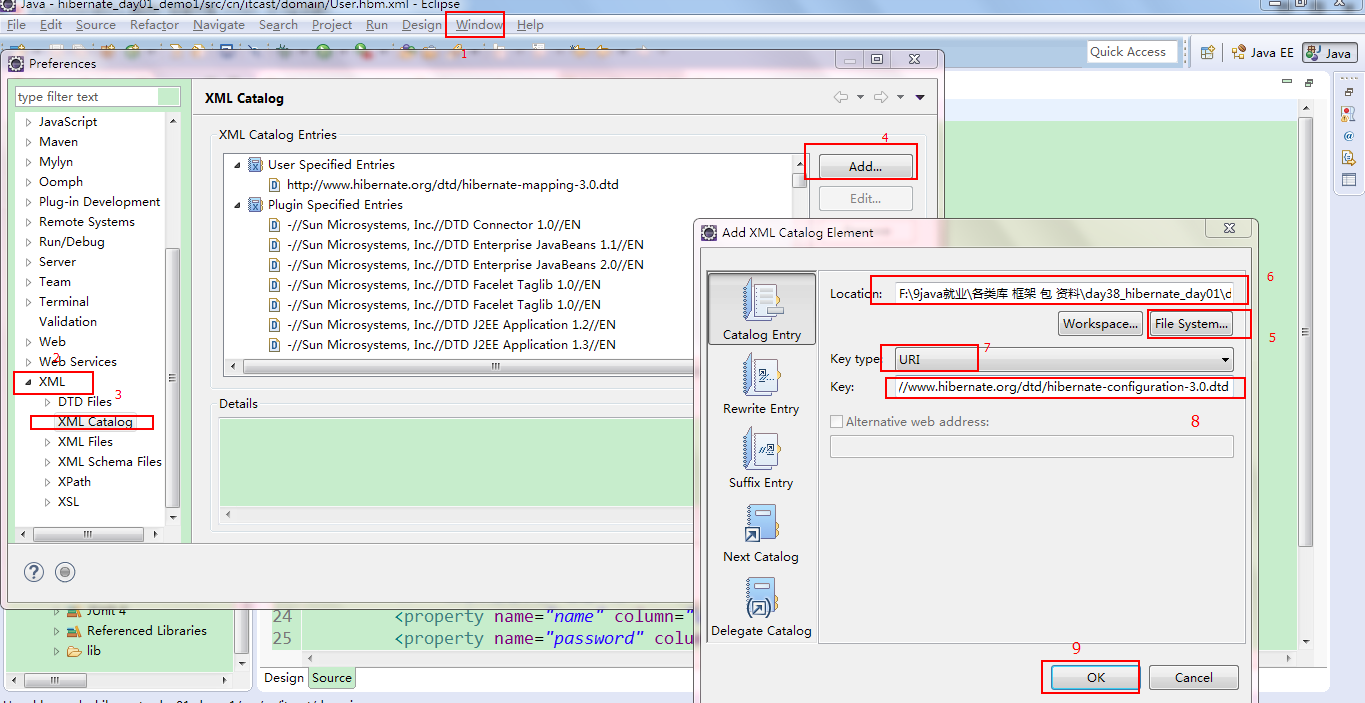Click Open Perspective icon beside Java EE
Screen dimensions: 1365x703
pos(1208,52)
